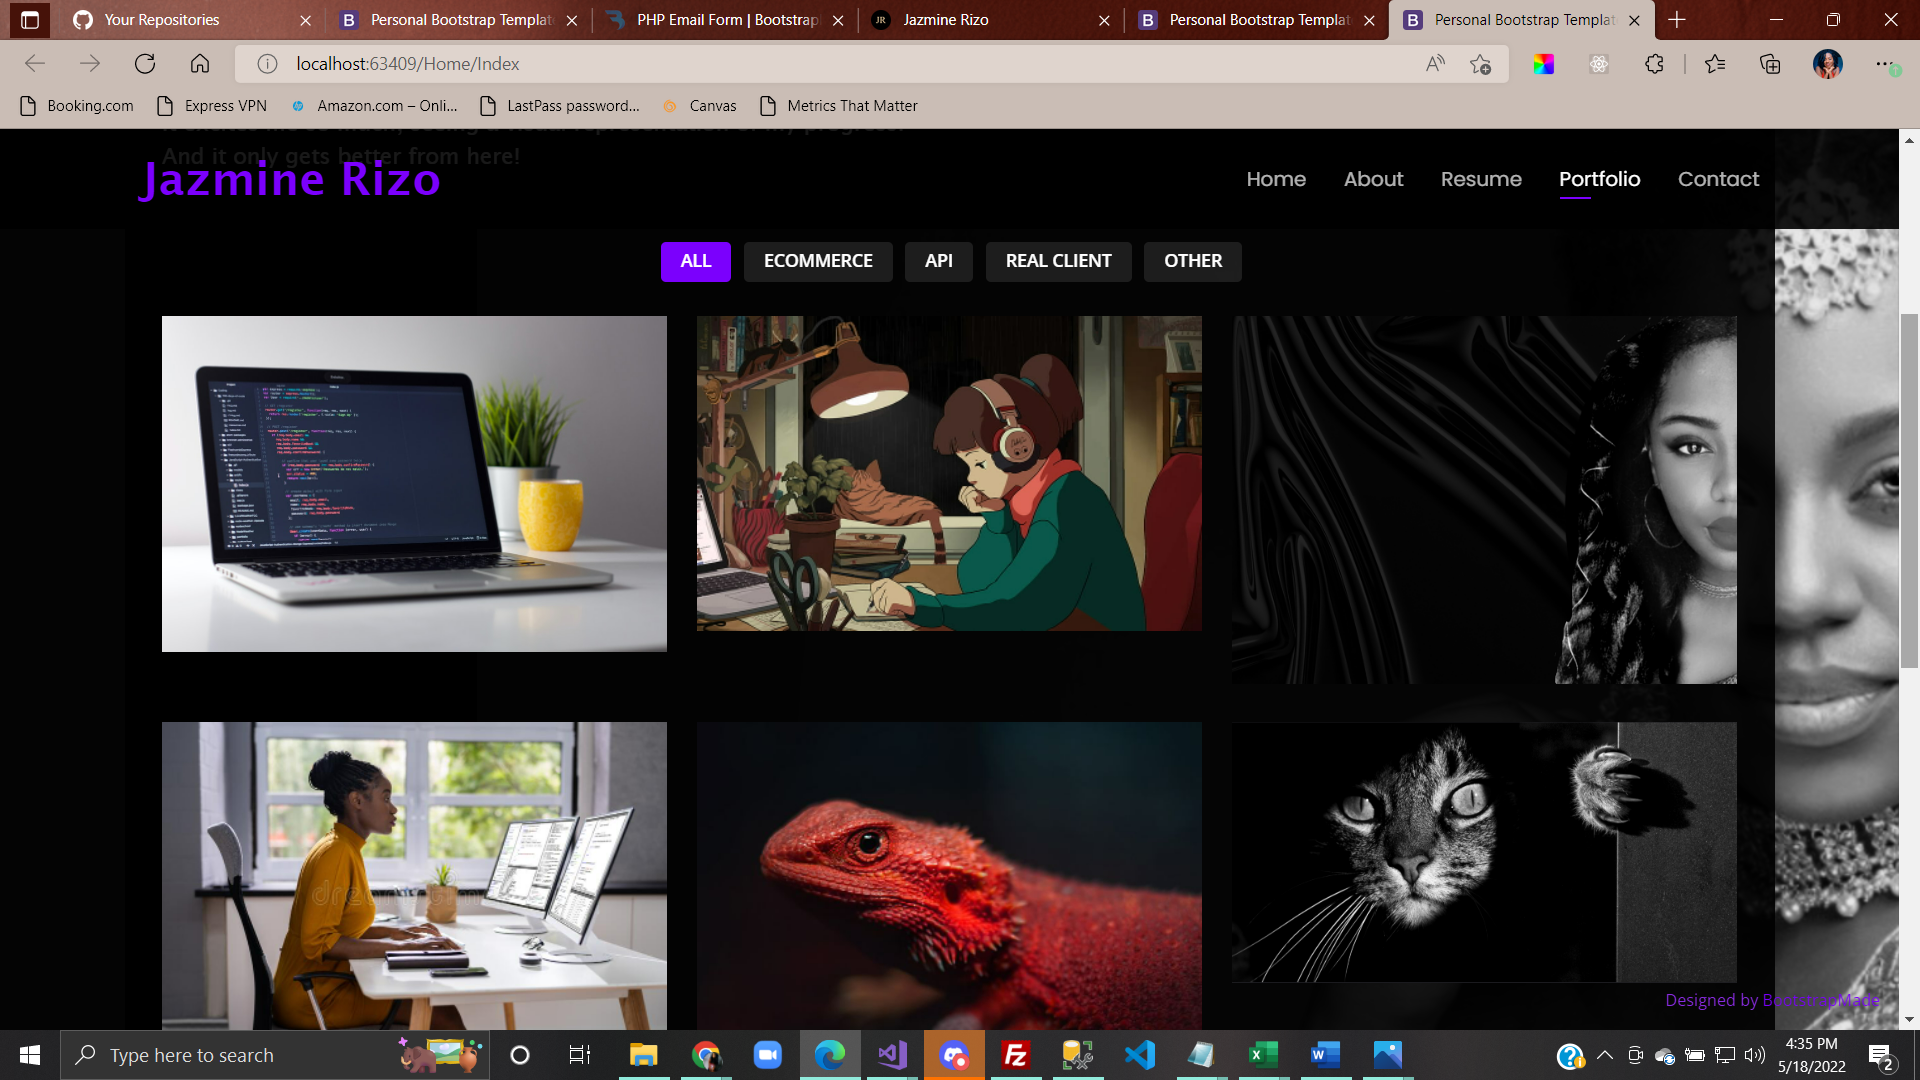
Task: Open FileZilla from the taskbar
Action: pos(1016,1055)
